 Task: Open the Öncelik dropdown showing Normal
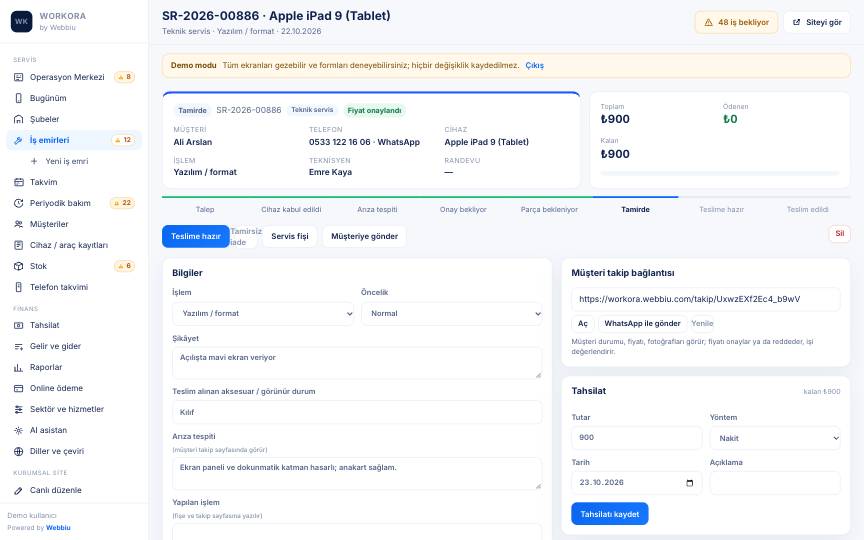coord(451,314)
